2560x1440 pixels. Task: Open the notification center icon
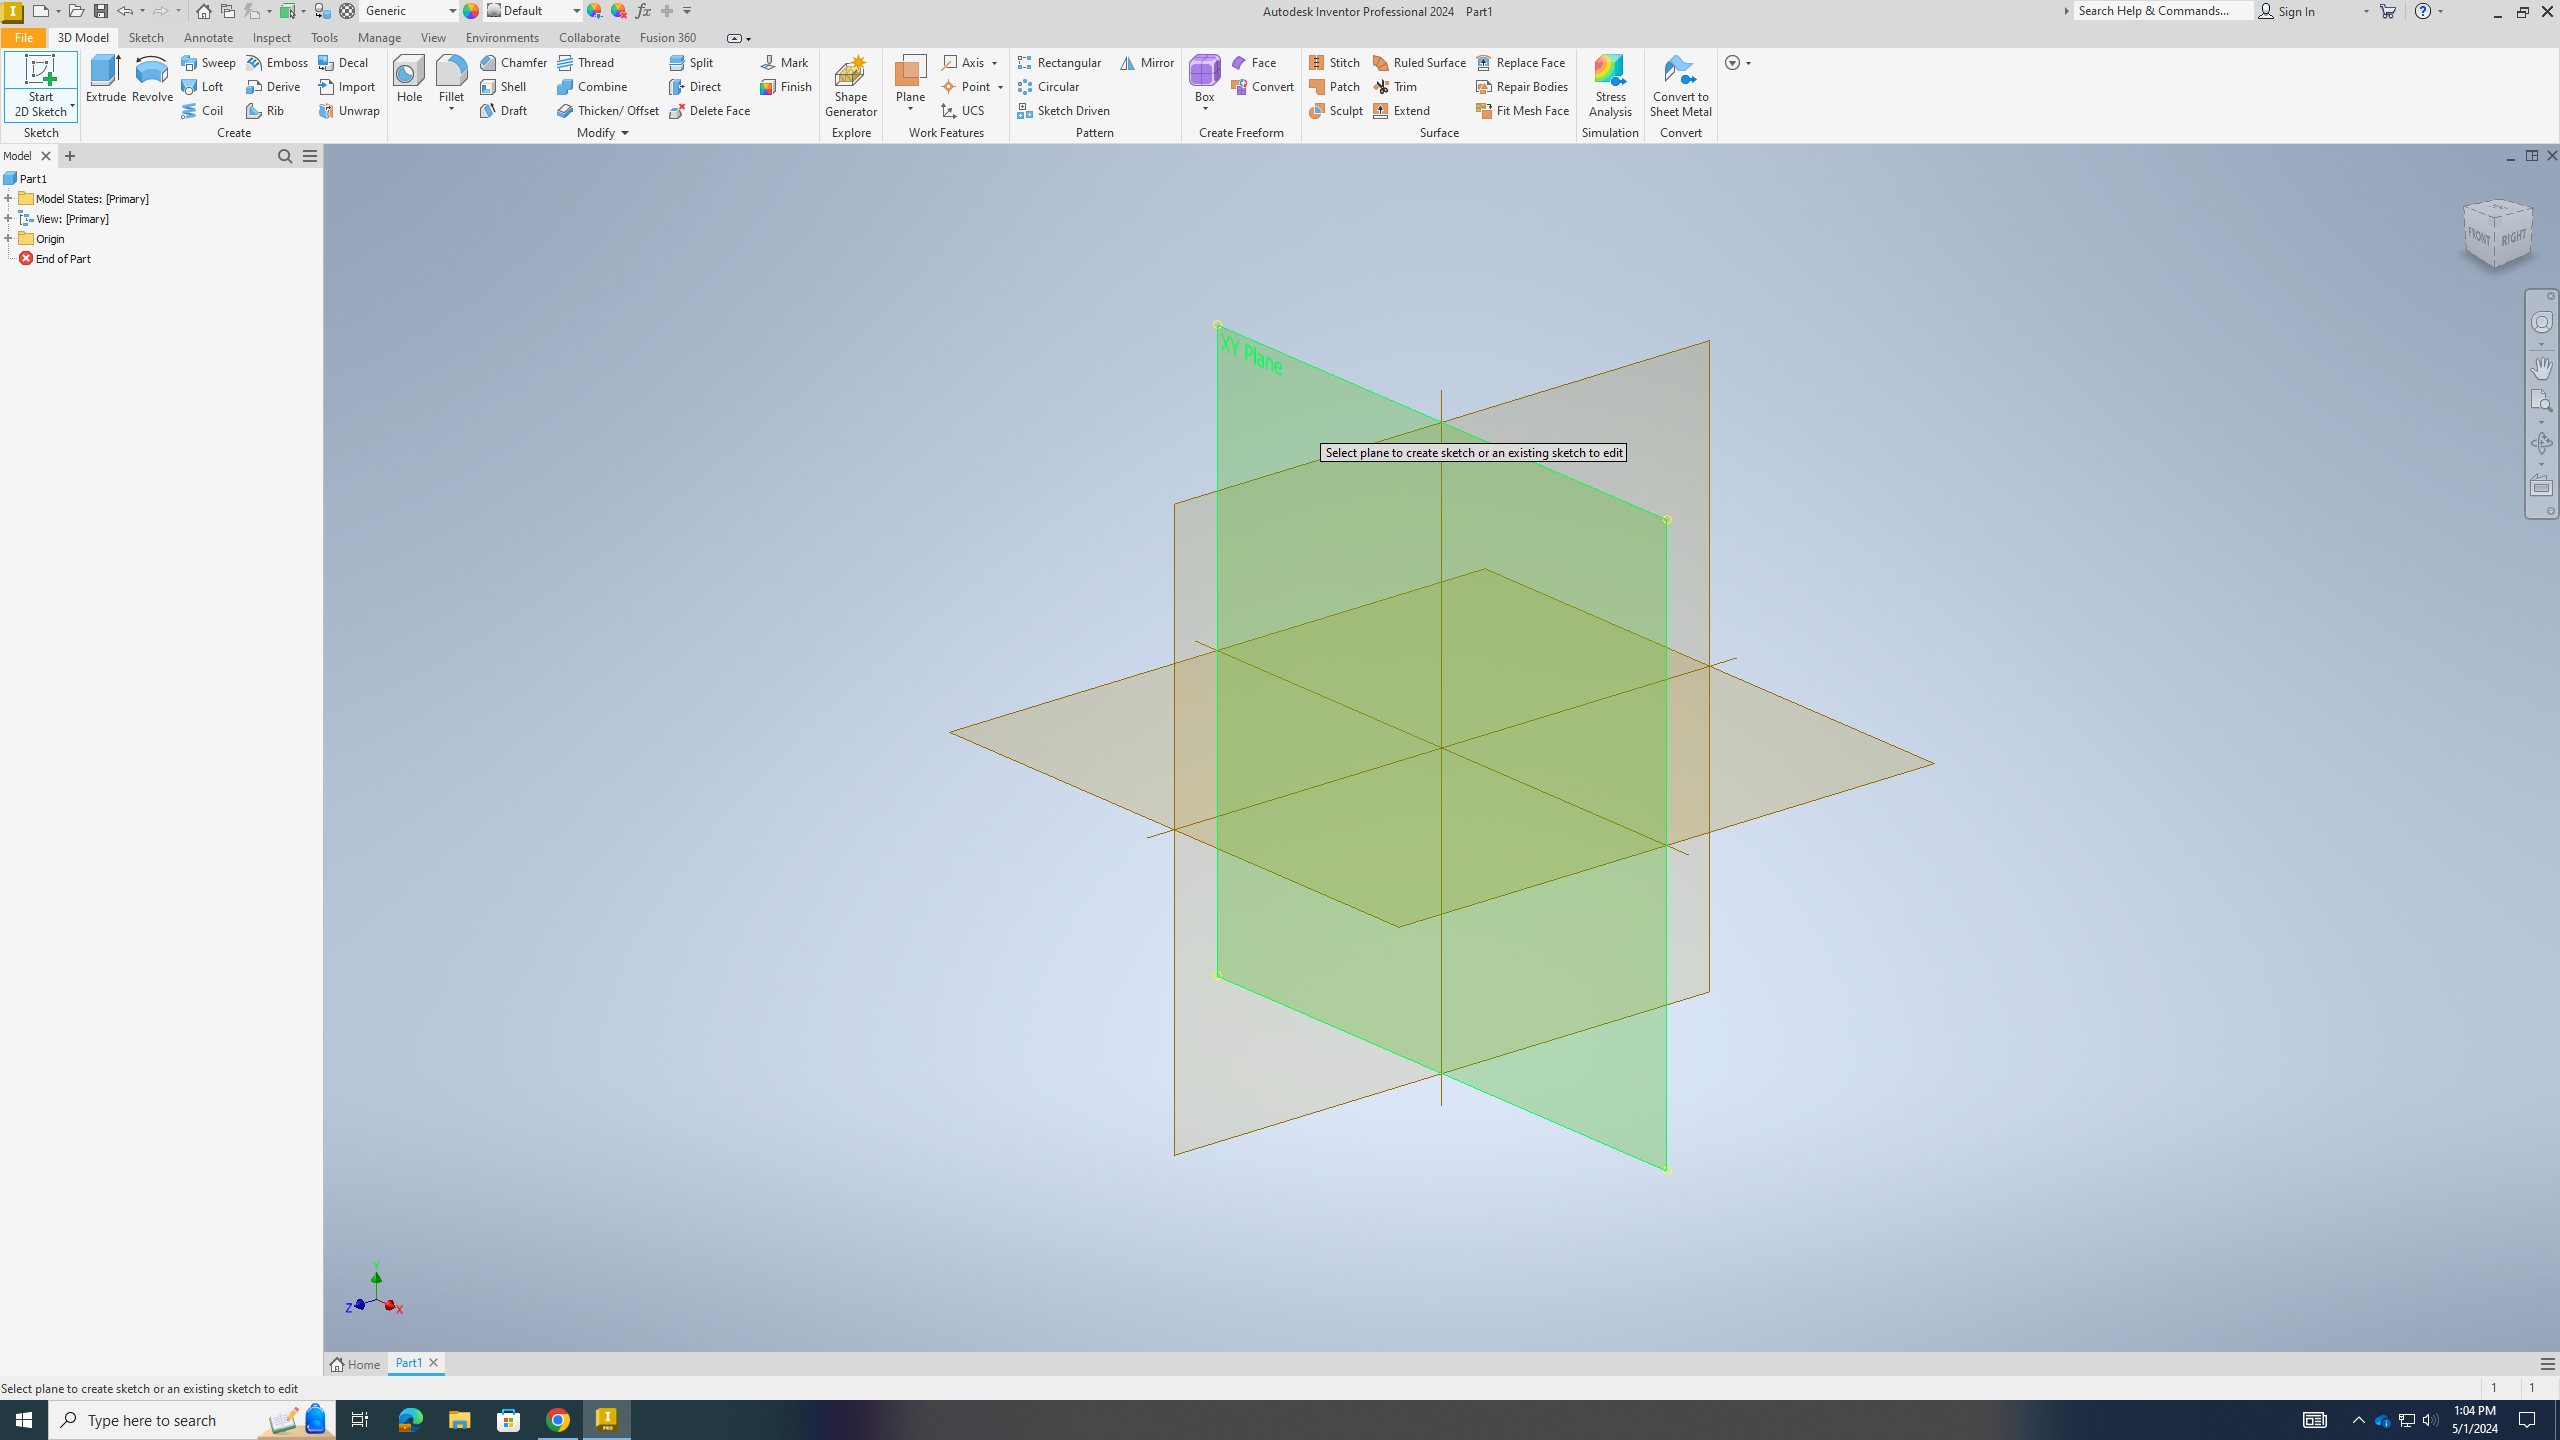coord(2527,1420)
